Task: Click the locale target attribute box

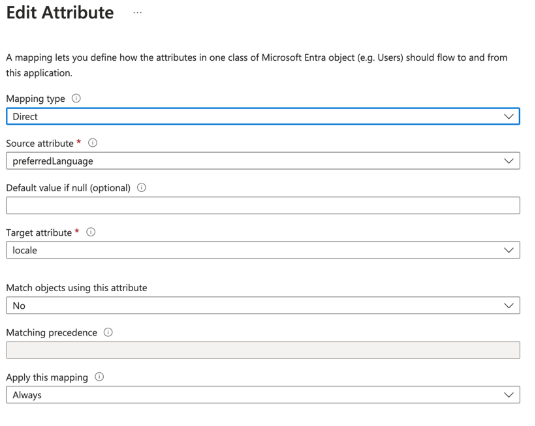Action: pos(263,250)
